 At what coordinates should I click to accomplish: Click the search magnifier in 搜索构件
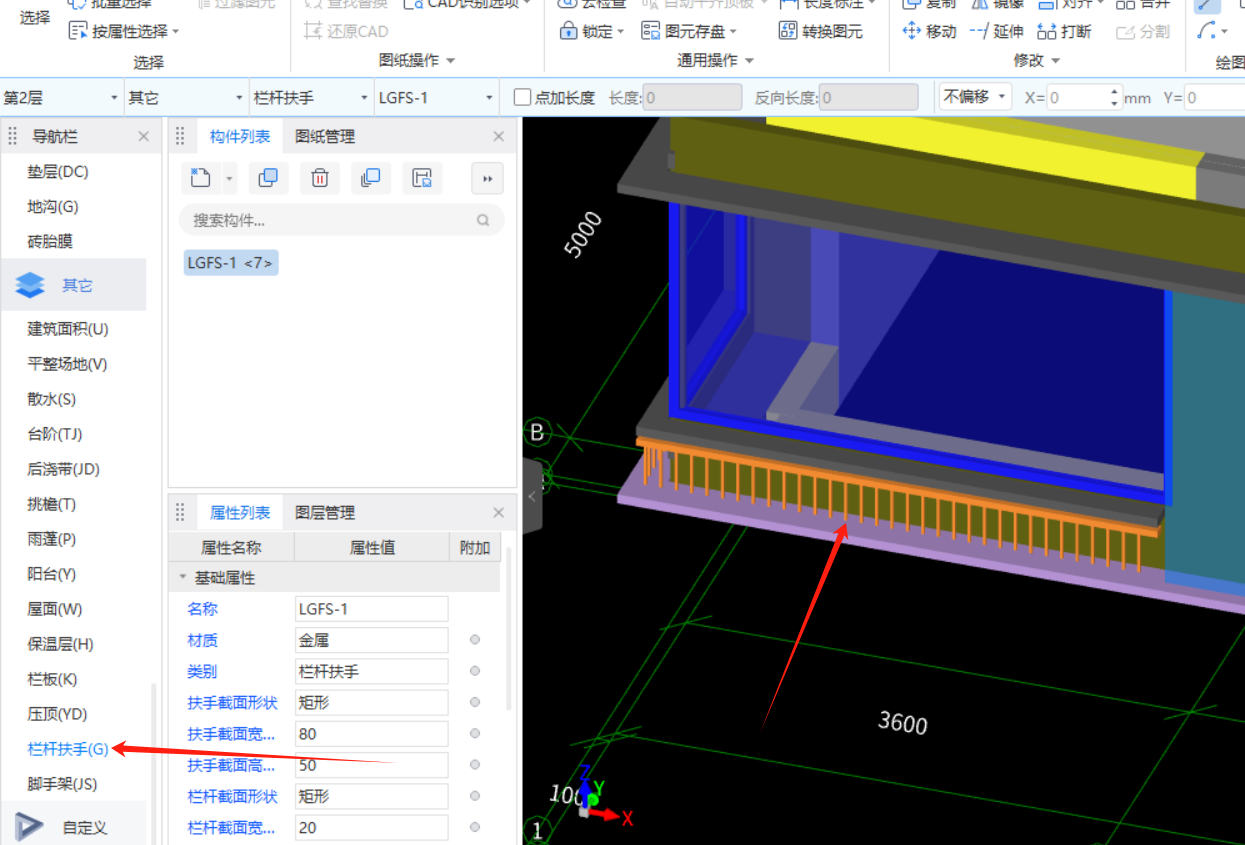click(x=483, y=220)
